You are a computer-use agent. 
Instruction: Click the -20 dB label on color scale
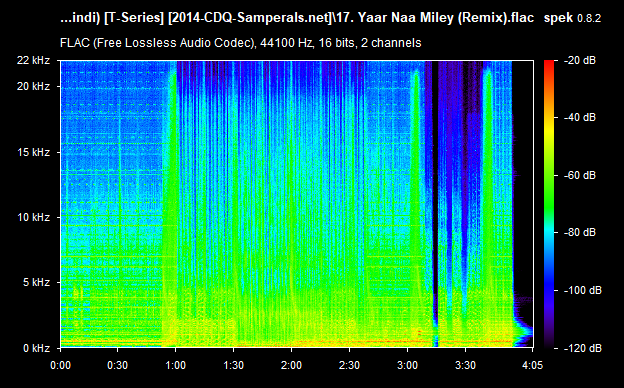click(580, 60)
